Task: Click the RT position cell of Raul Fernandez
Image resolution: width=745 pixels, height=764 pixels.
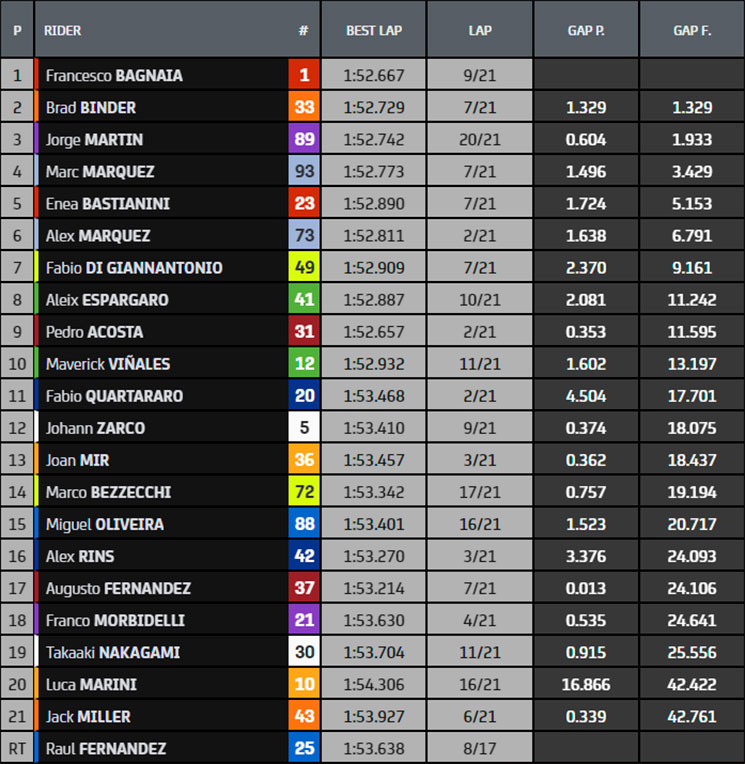Action: [17, 748]
